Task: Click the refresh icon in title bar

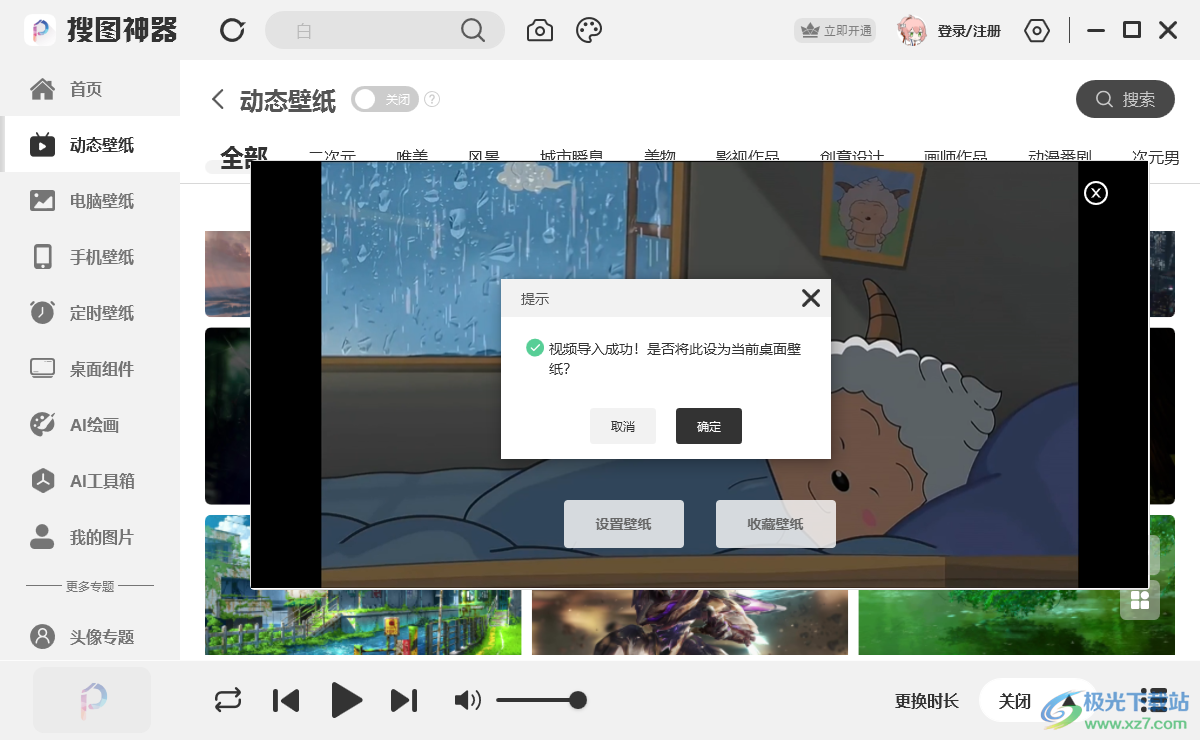Action: click(233, 30)
